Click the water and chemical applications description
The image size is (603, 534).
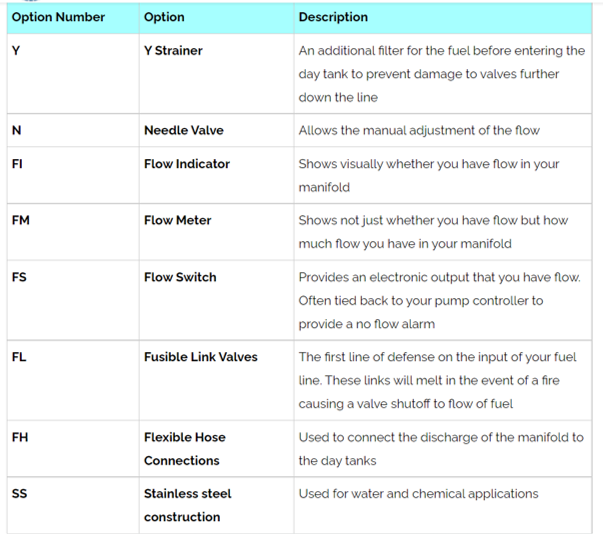[x=418, y=493]
